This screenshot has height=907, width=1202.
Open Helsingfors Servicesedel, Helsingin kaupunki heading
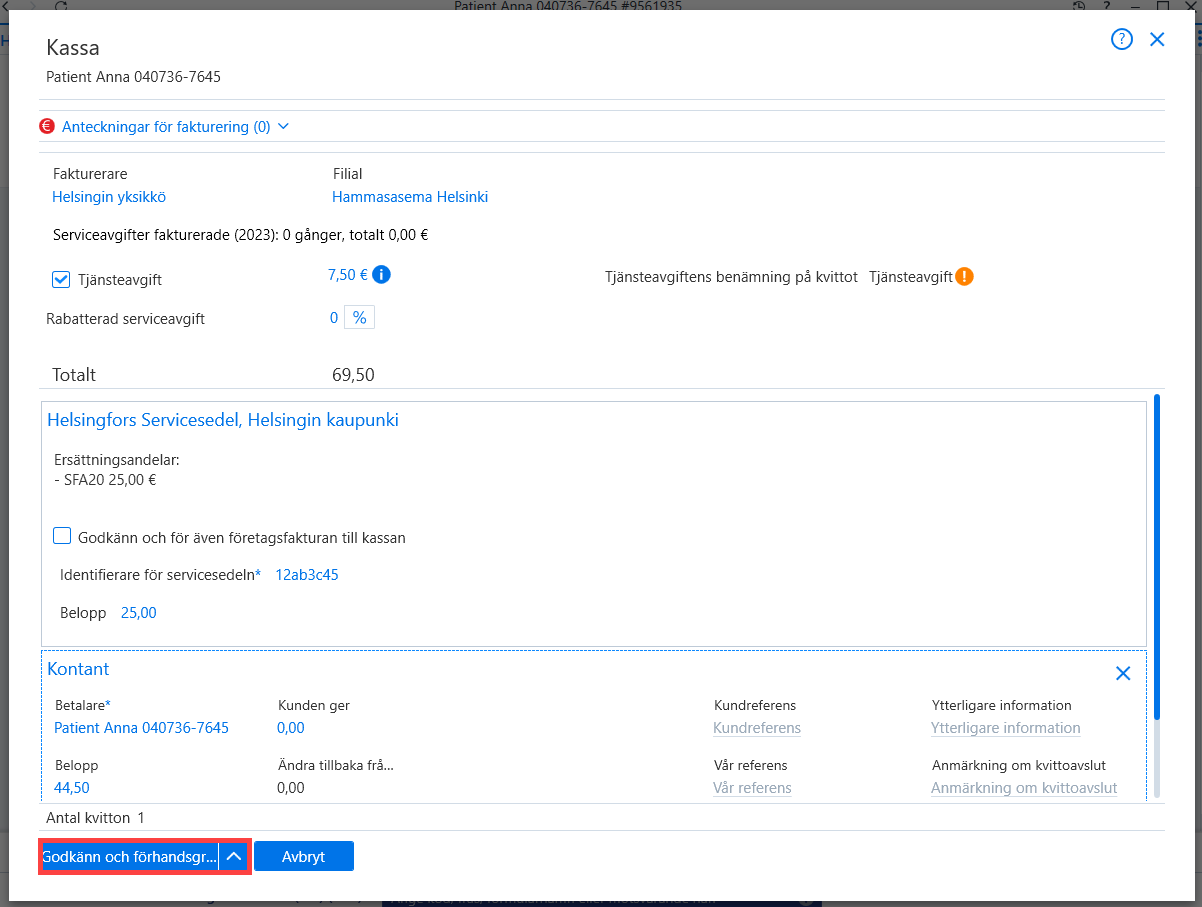(x=223, y=420)
